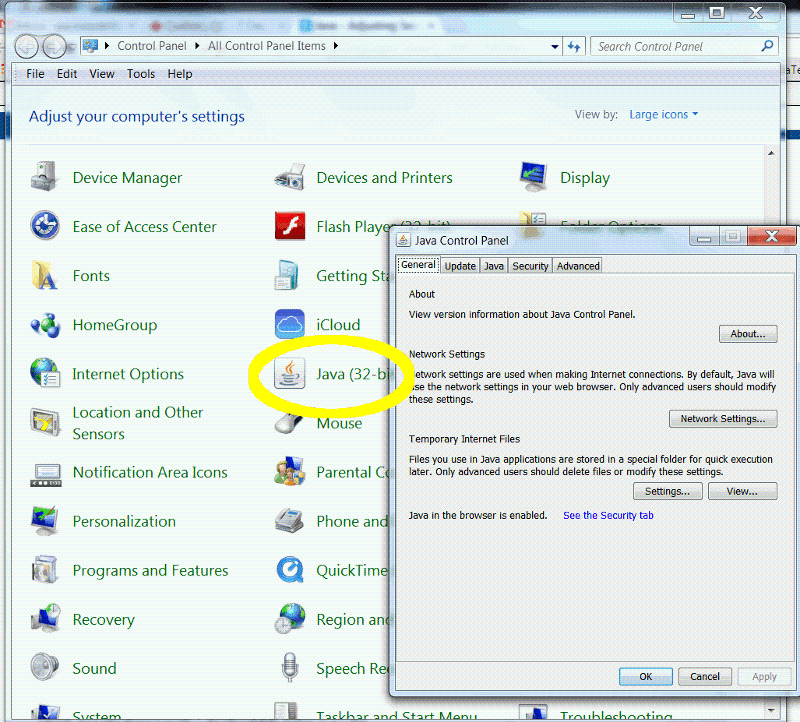Click the search magnifier icon
The height and width of the screenshot is (722, 800).
767,46
